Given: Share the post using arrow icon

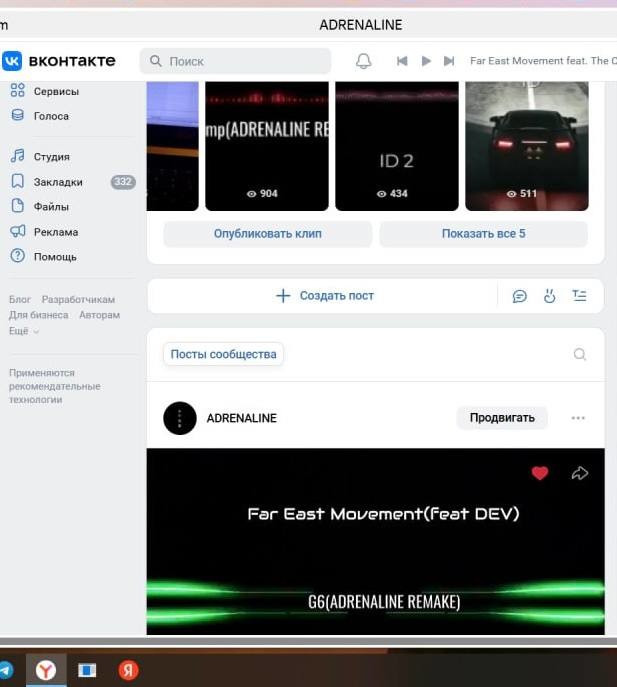Looking at the screenshot, I should click(x=580, y=473).
